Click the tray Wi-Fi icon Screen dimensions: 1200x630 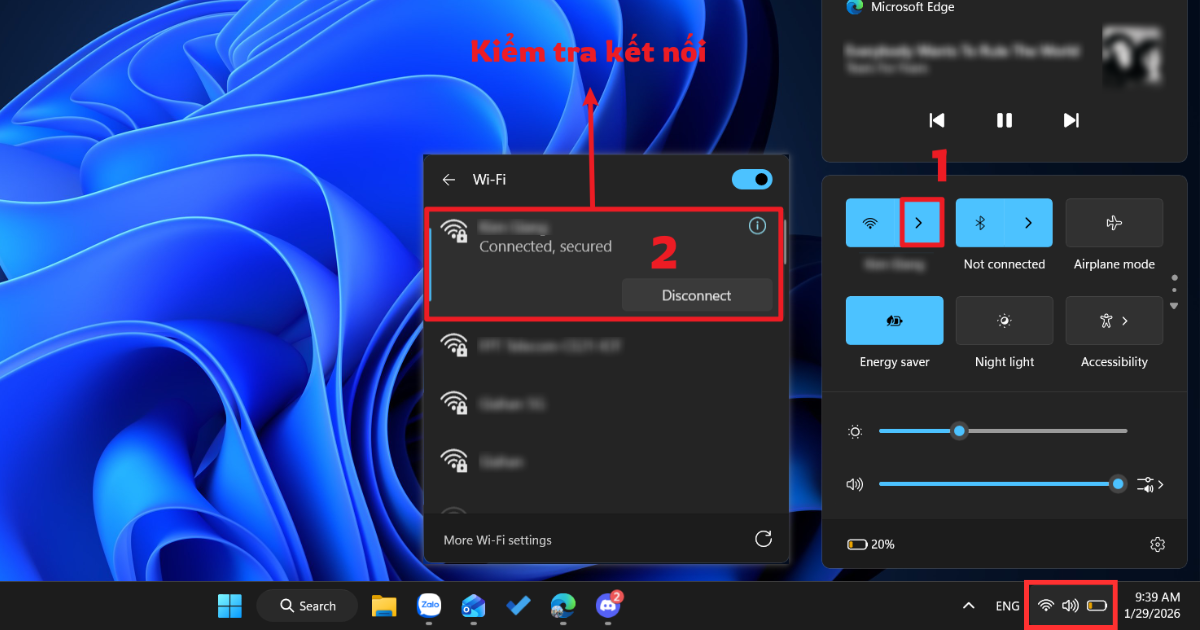1045,605
